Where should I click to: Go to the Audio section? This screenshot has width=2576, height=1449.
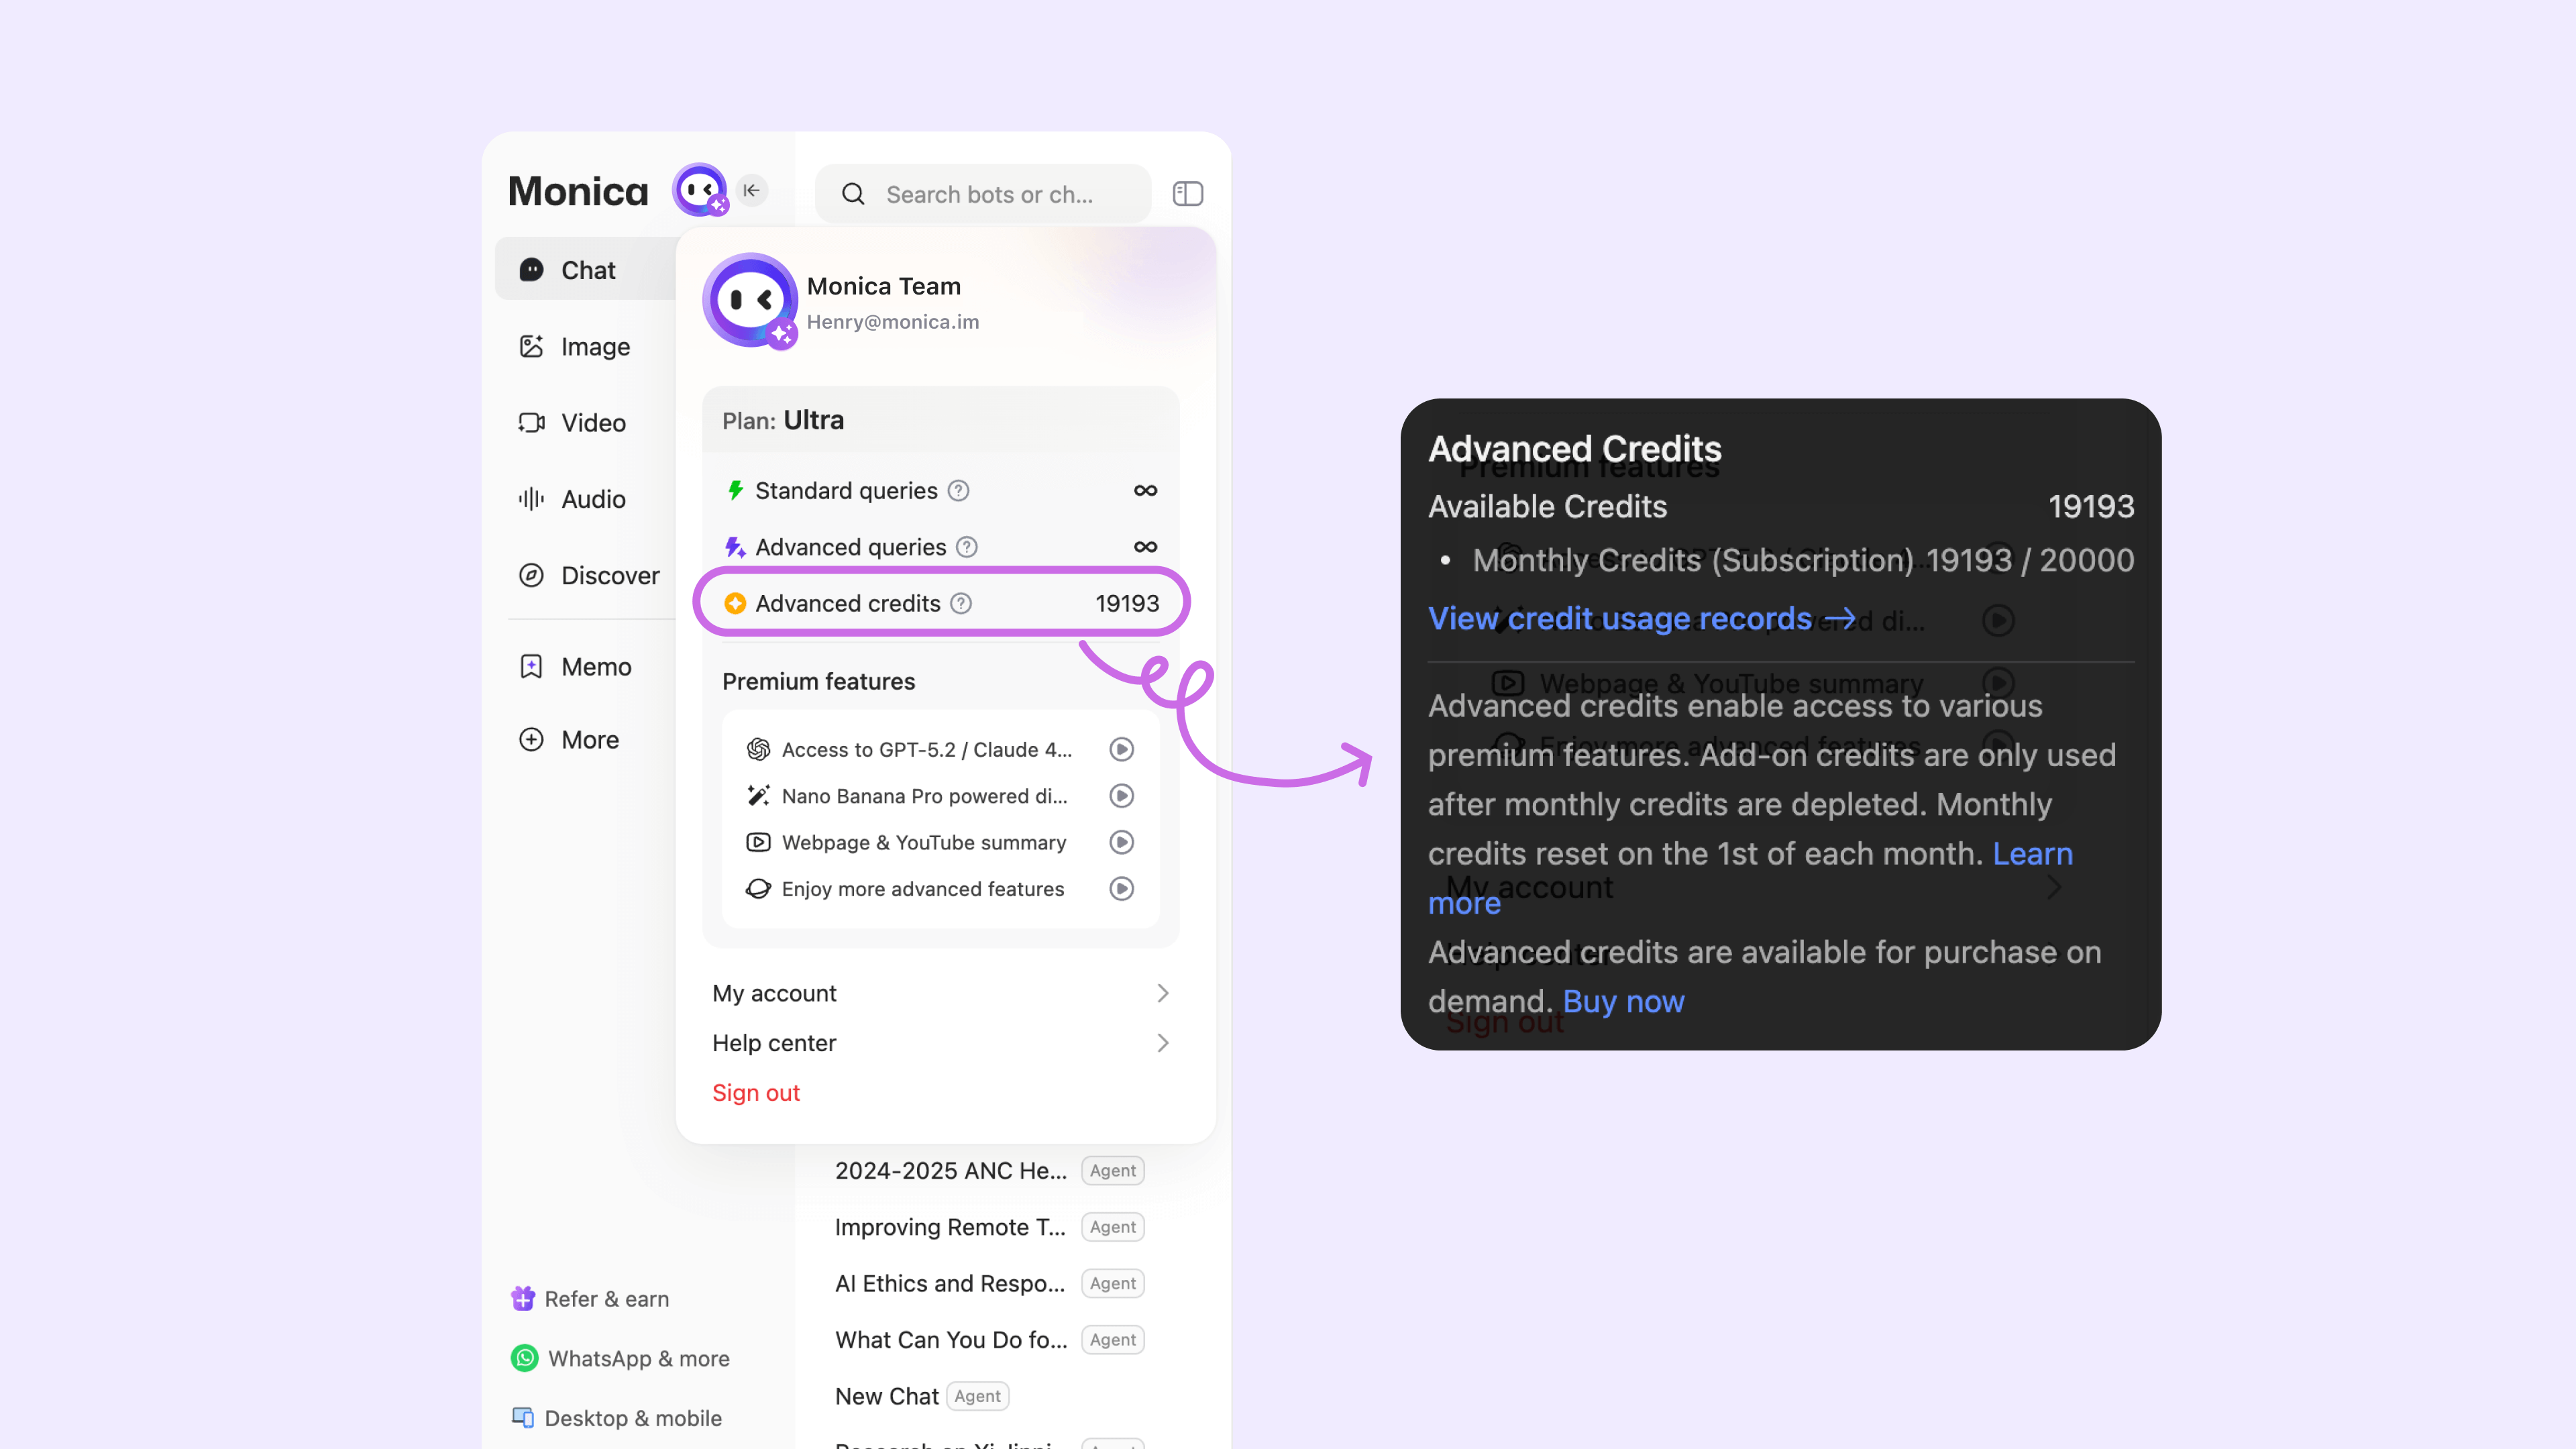pyautogui.click(x=592, y=499)
